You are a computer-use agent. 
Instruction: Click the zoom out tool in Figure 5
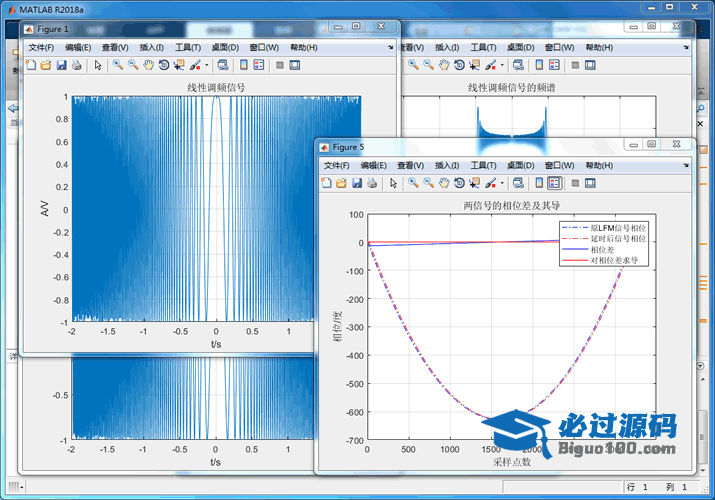tap(428, 183)
